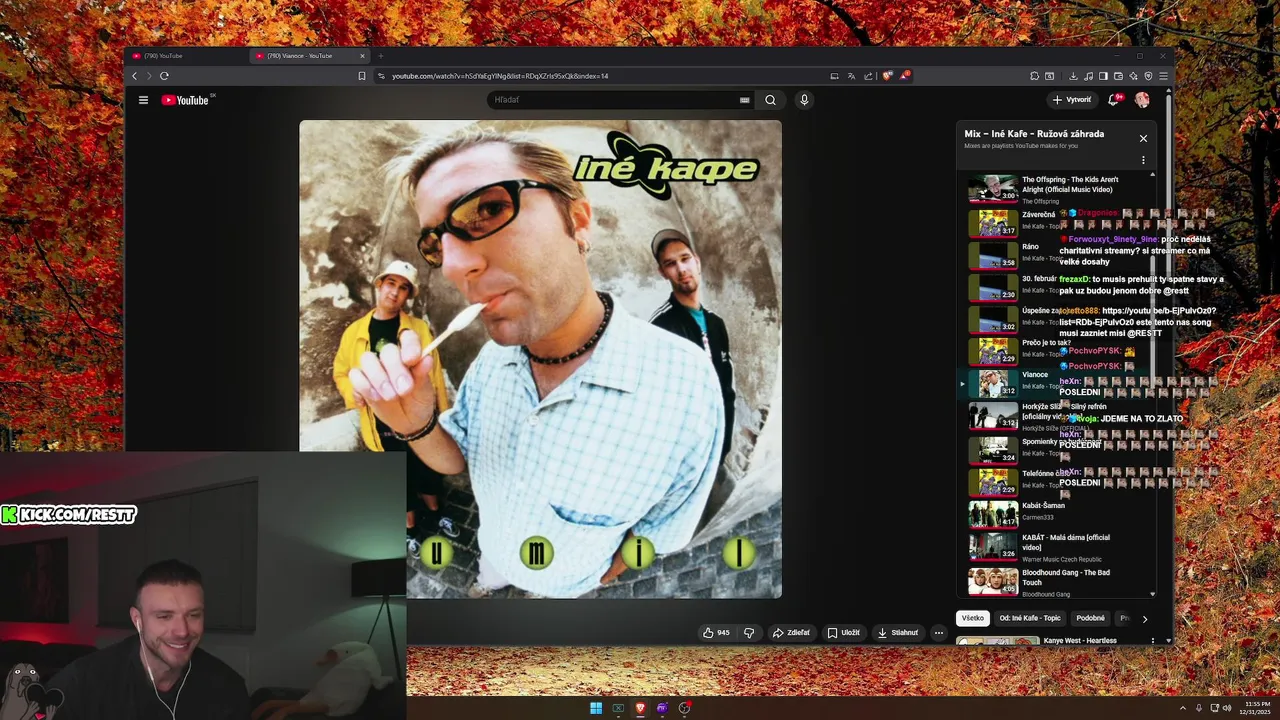The image size is (1280, 720).
Task: Open a new browser tab with plus
Action: (380, 56)
